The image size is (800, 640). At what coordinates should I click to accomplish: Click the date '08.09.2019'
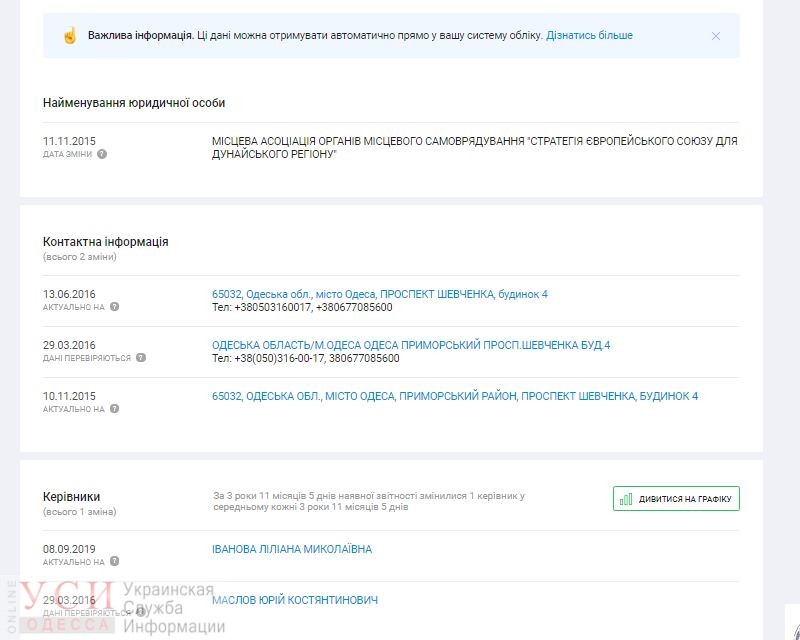click(x=69, y=549)
